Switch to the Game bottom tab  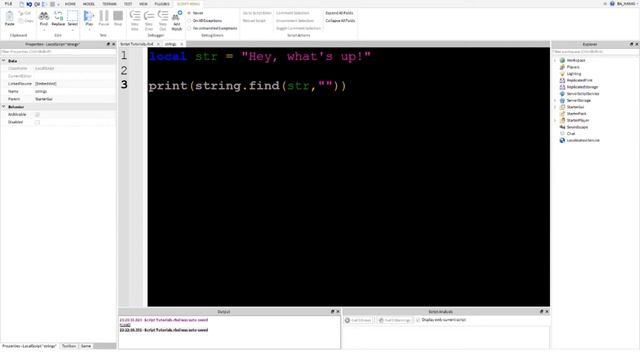(86, 346)
